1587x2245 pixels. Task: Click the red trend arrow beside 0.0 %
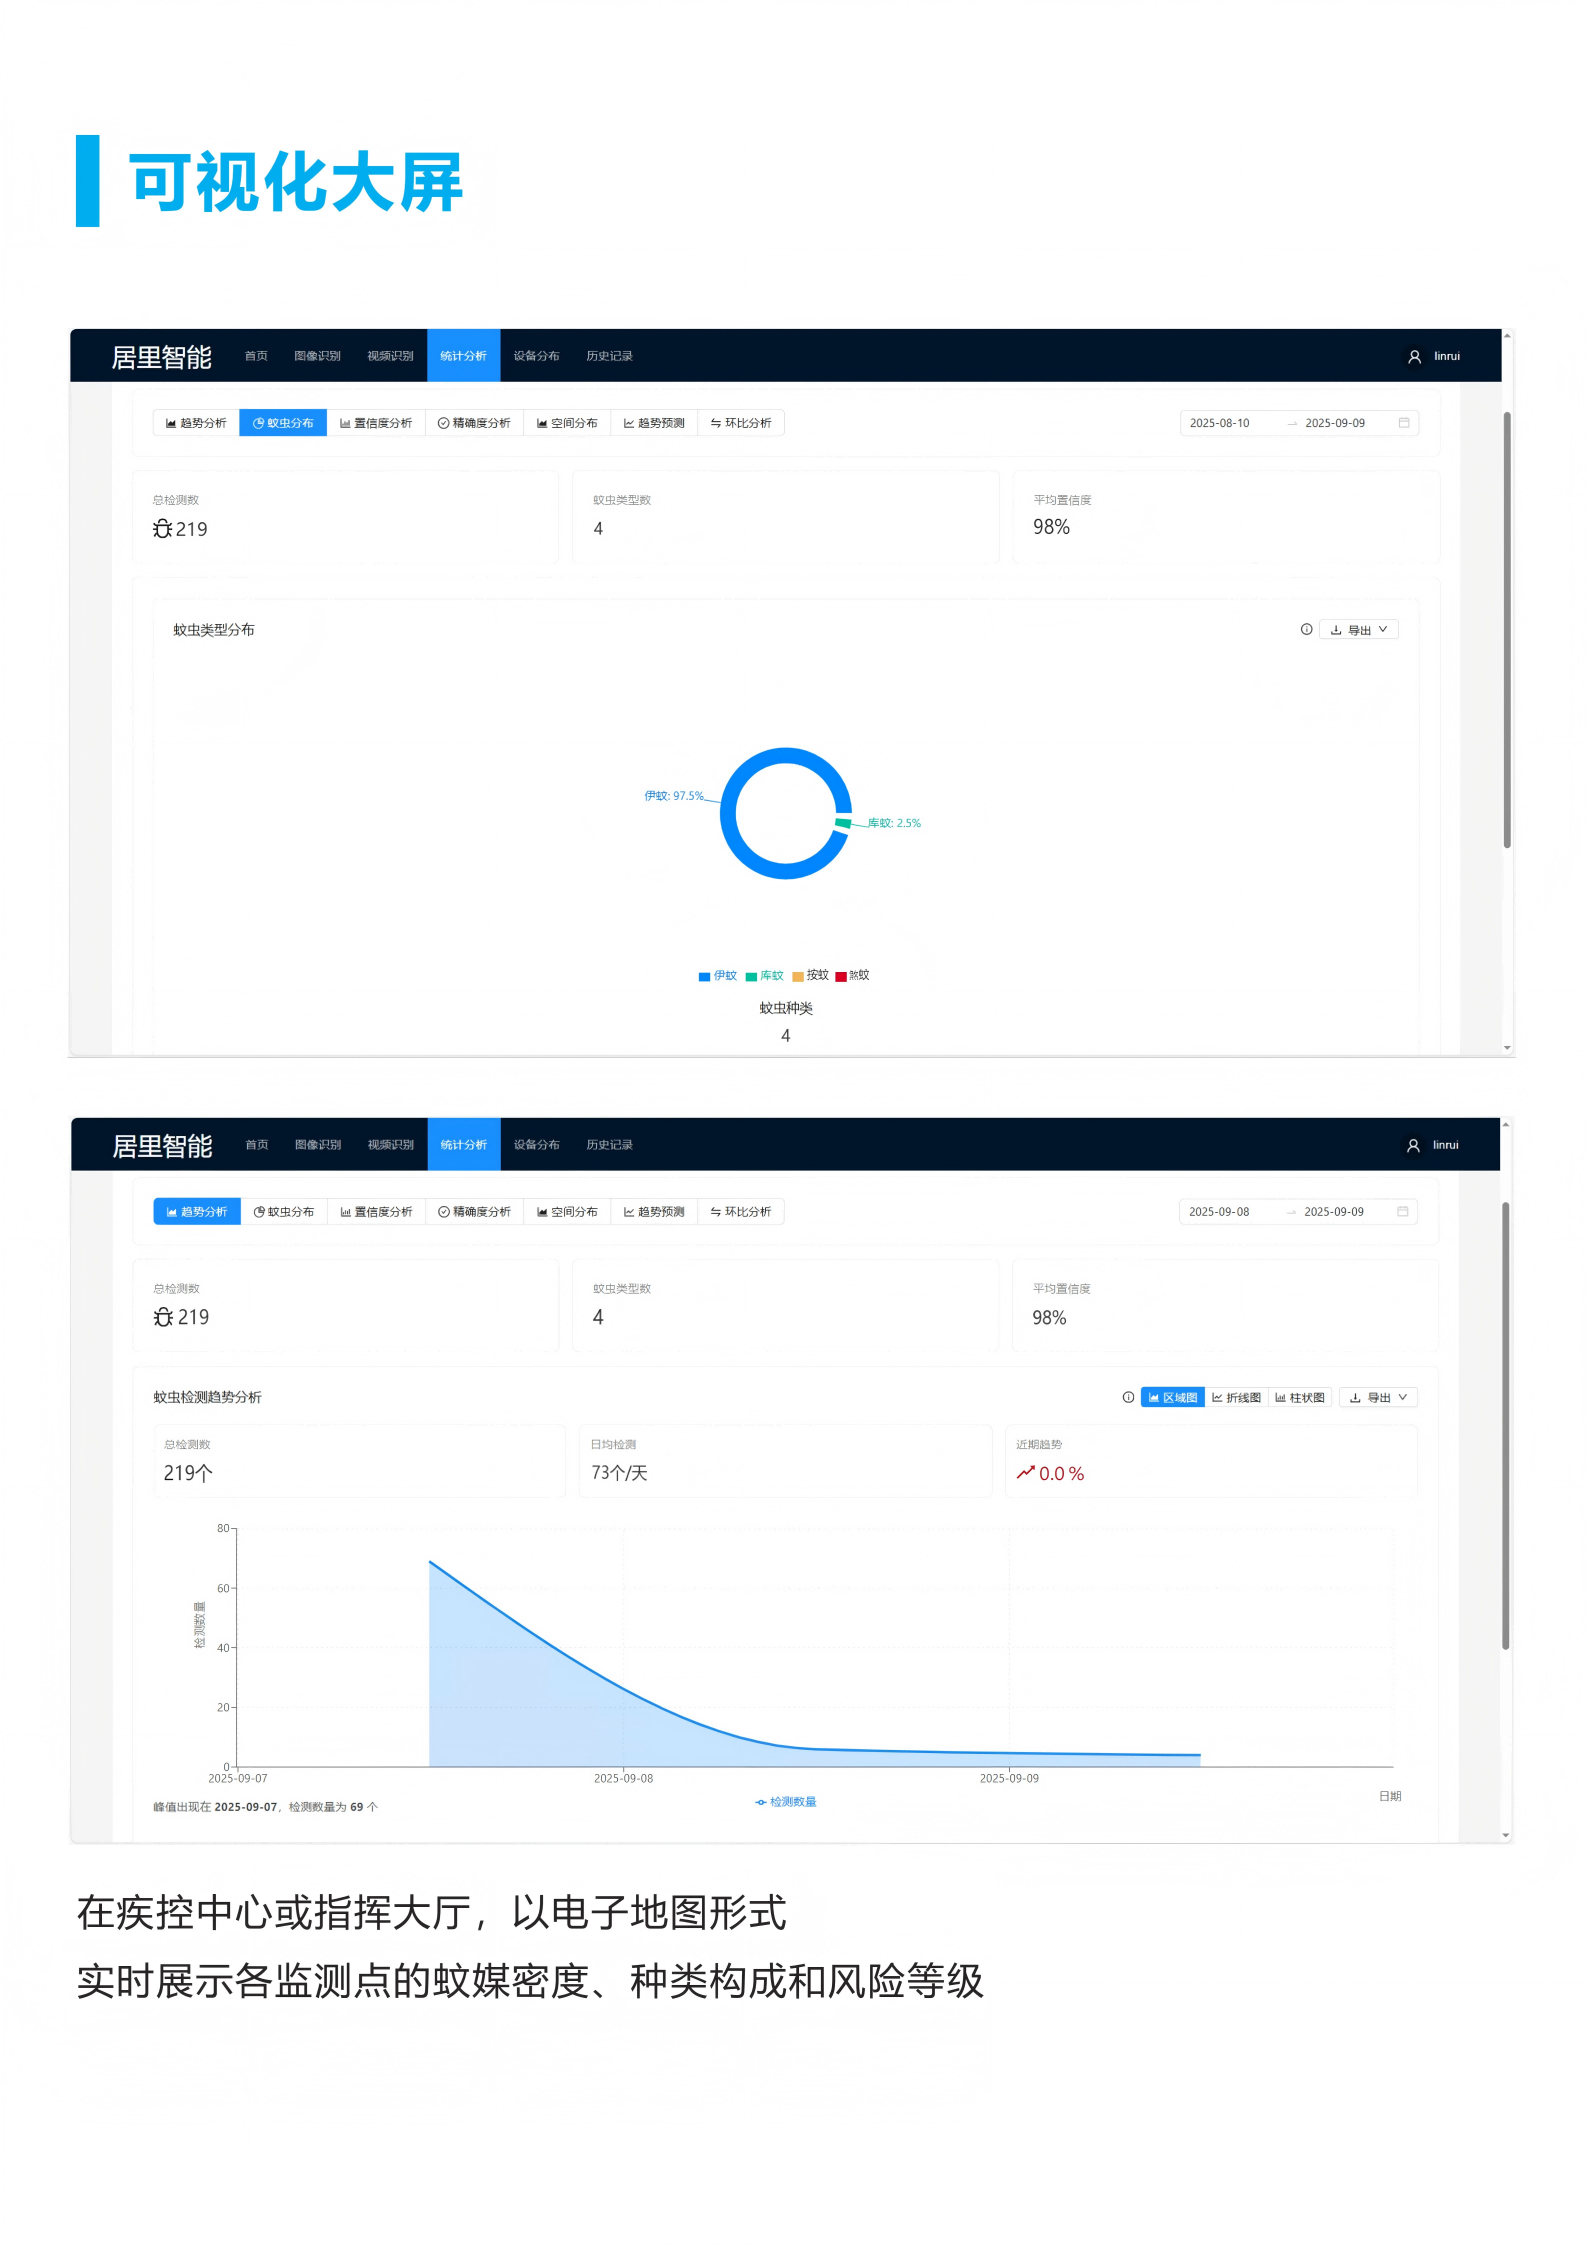1025,1473
